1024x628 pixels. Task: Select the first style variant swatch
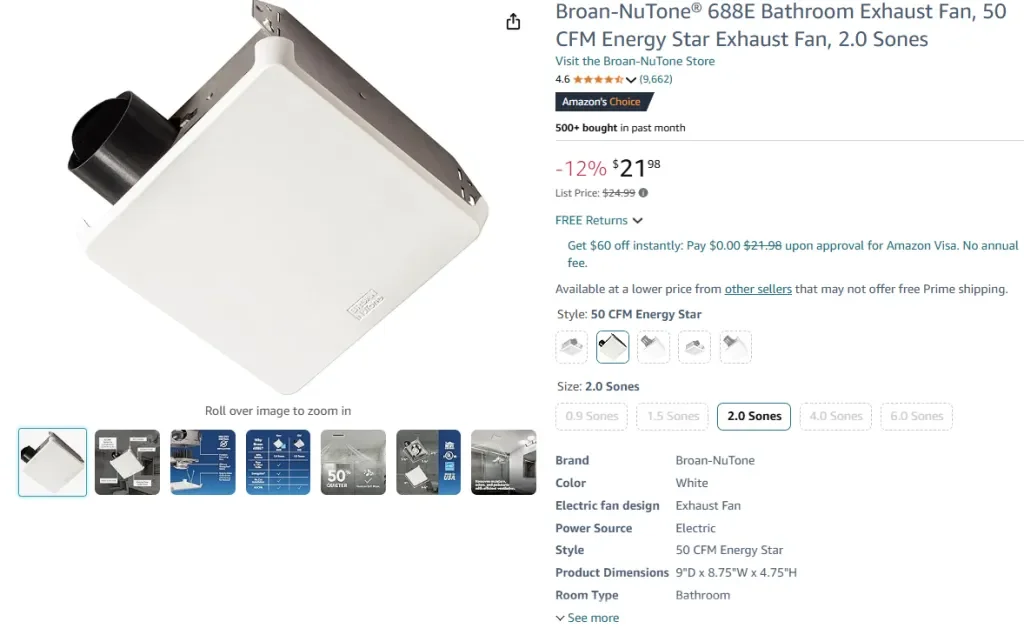click(x=571, y=346)
